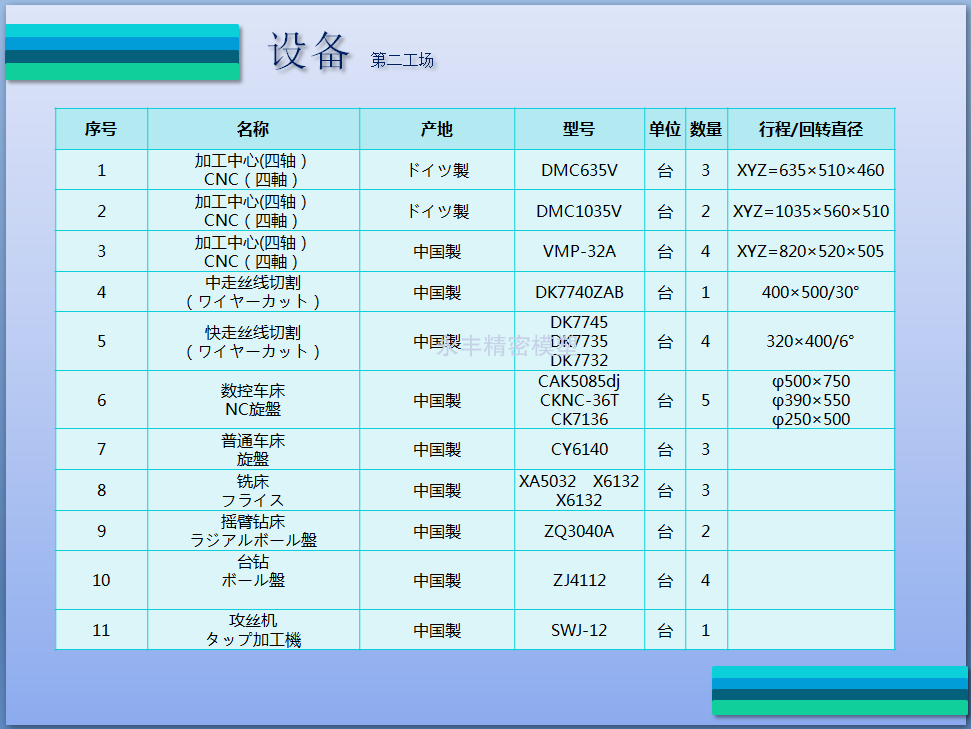Select the ドイツ製 origin cell in row 2
The width and height of the screenshot is (971, 729).
(x=435, y=210)
